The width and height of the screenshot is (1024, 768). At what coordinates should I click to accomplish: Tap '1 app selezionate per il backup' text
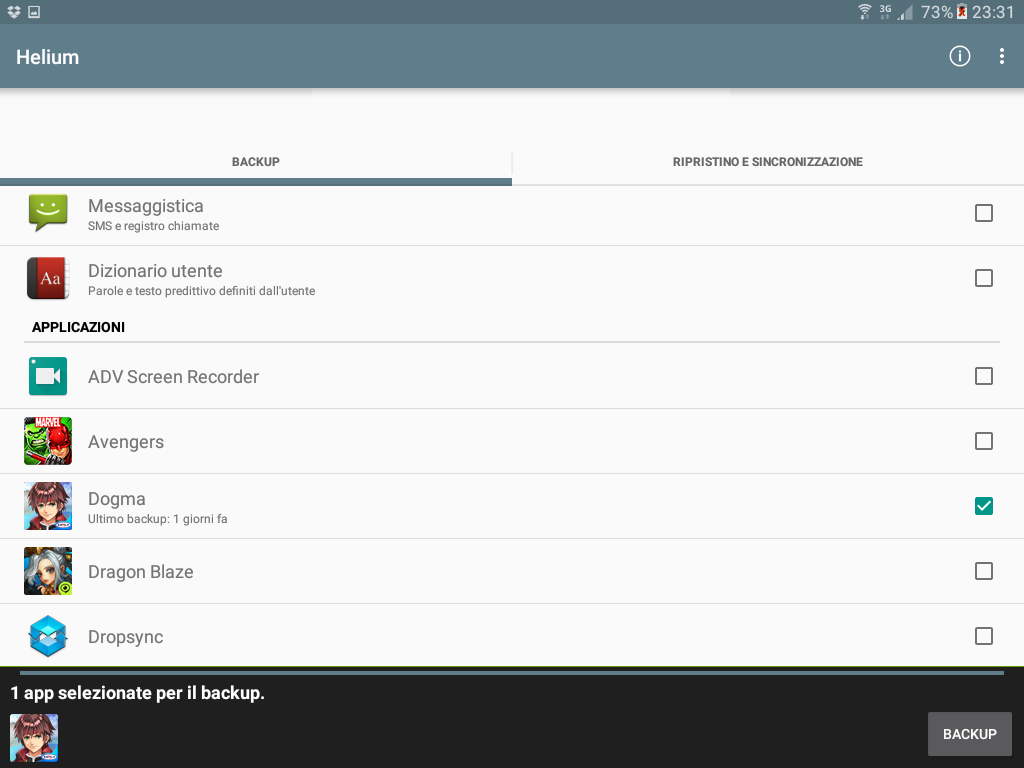[x=138, y=693]
